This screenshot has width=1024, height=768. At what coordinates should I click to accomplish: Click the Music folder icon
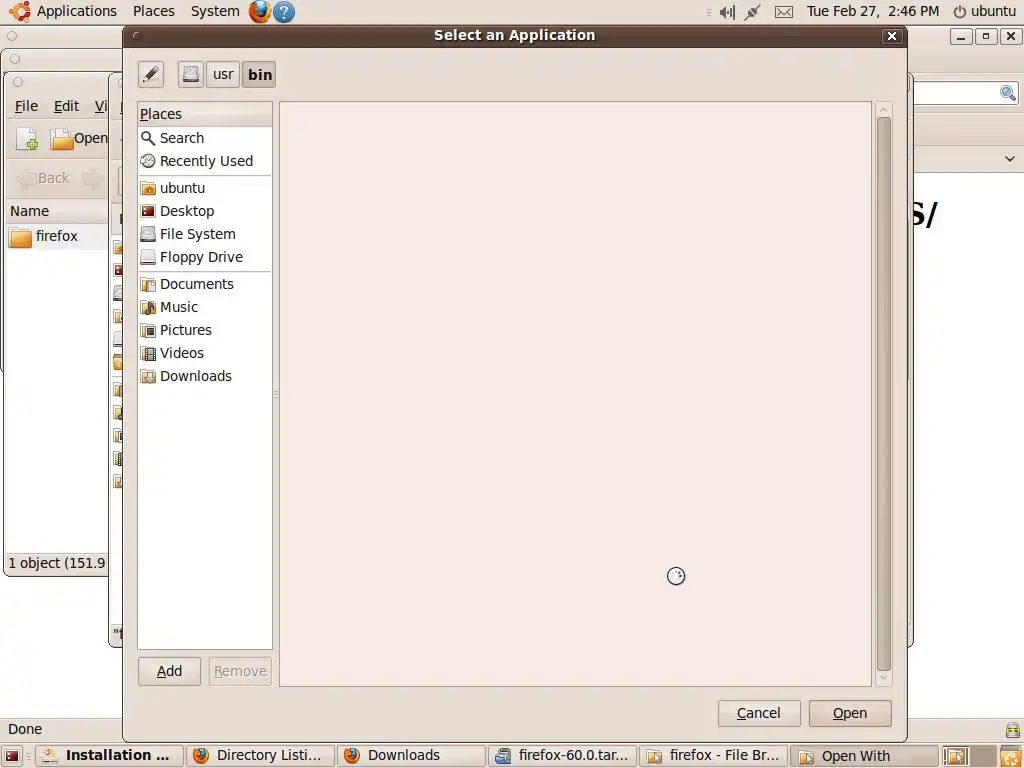click(148, 308)
